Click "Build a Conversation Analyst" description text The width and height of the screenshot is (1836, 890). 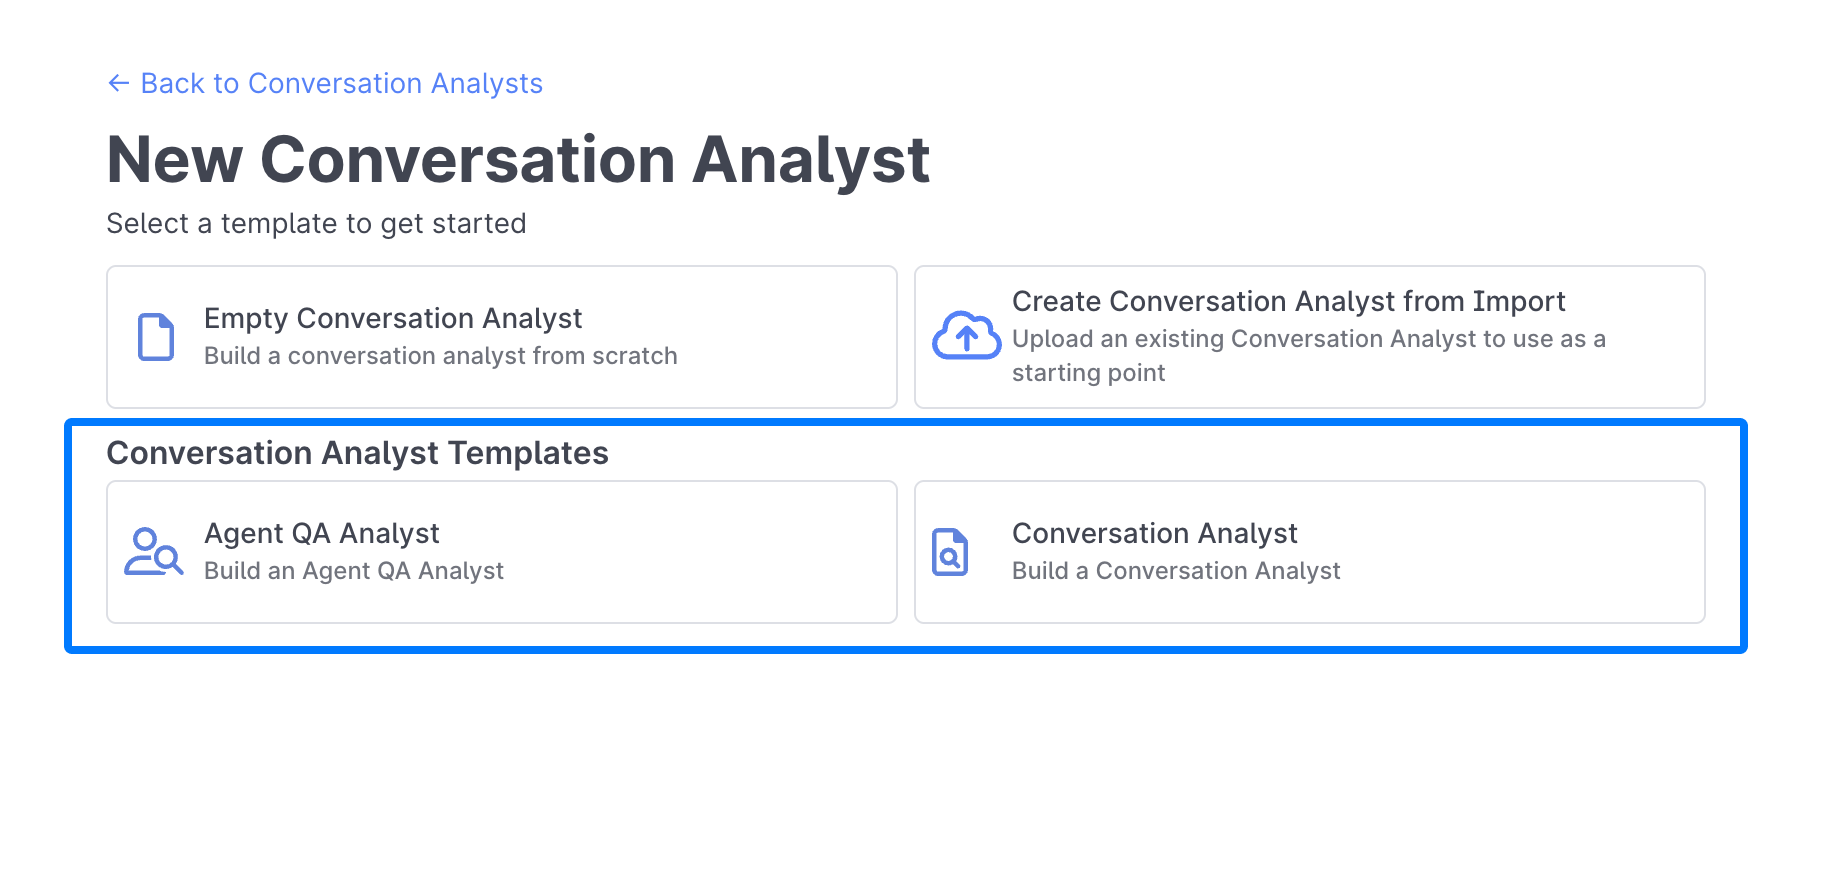[1176, 572]
